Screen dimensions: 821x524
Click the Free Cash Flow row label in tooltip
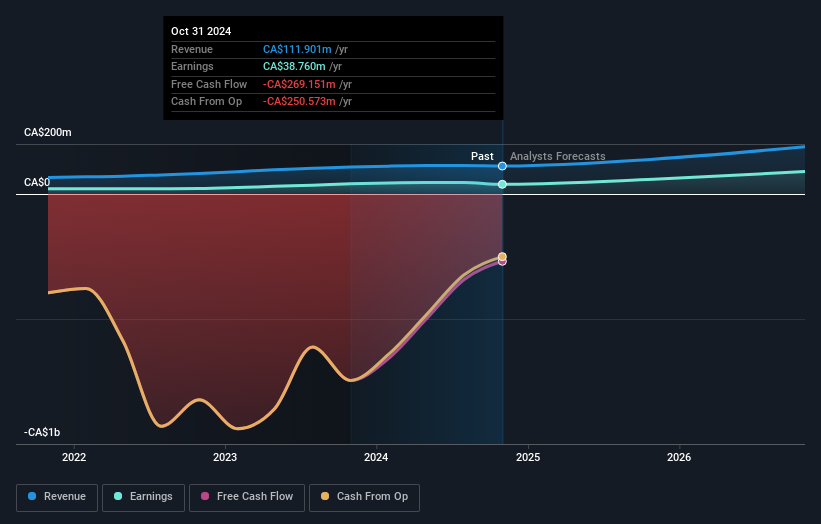209,84
